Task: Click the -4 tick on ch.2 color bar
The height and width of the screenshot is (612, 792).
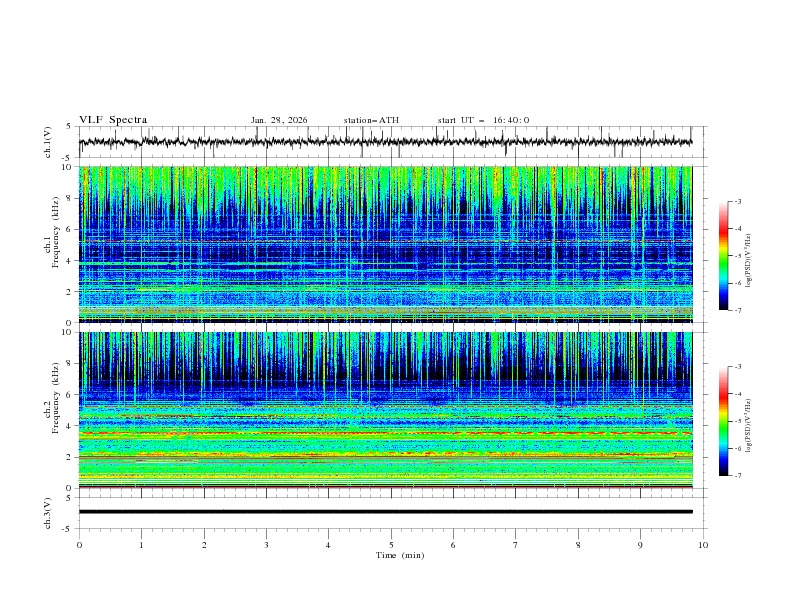Action: tap(737, 394)
